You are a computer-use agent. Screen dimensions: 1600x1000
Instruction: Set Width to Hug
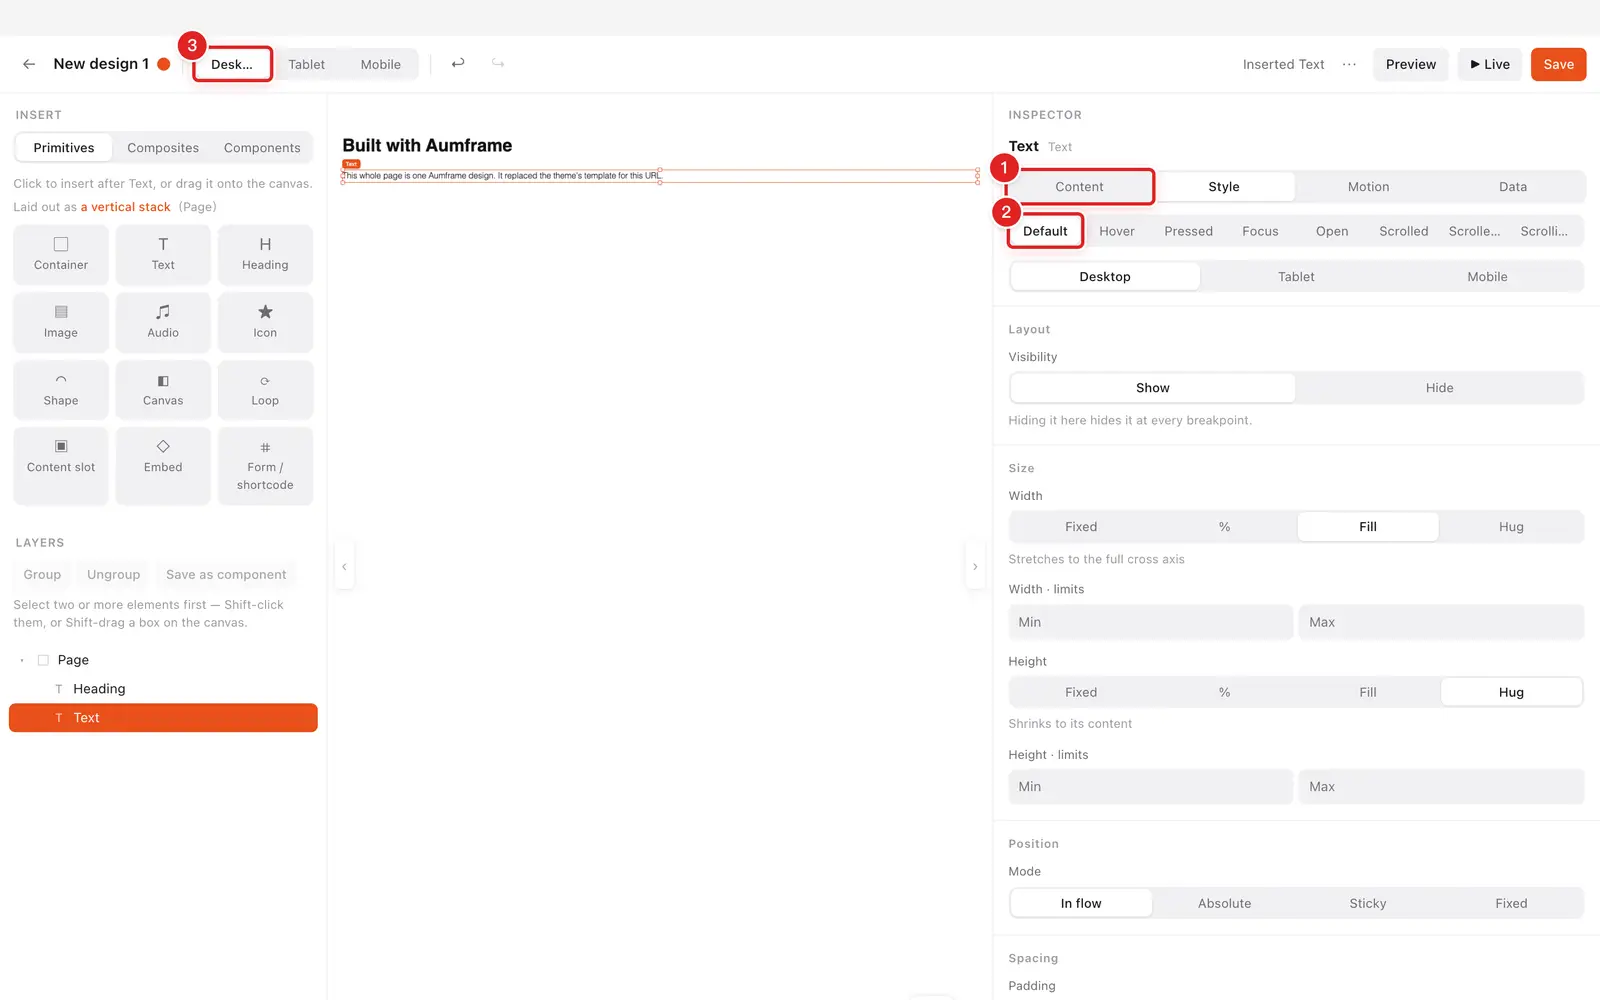click(x=1511, y=527)
